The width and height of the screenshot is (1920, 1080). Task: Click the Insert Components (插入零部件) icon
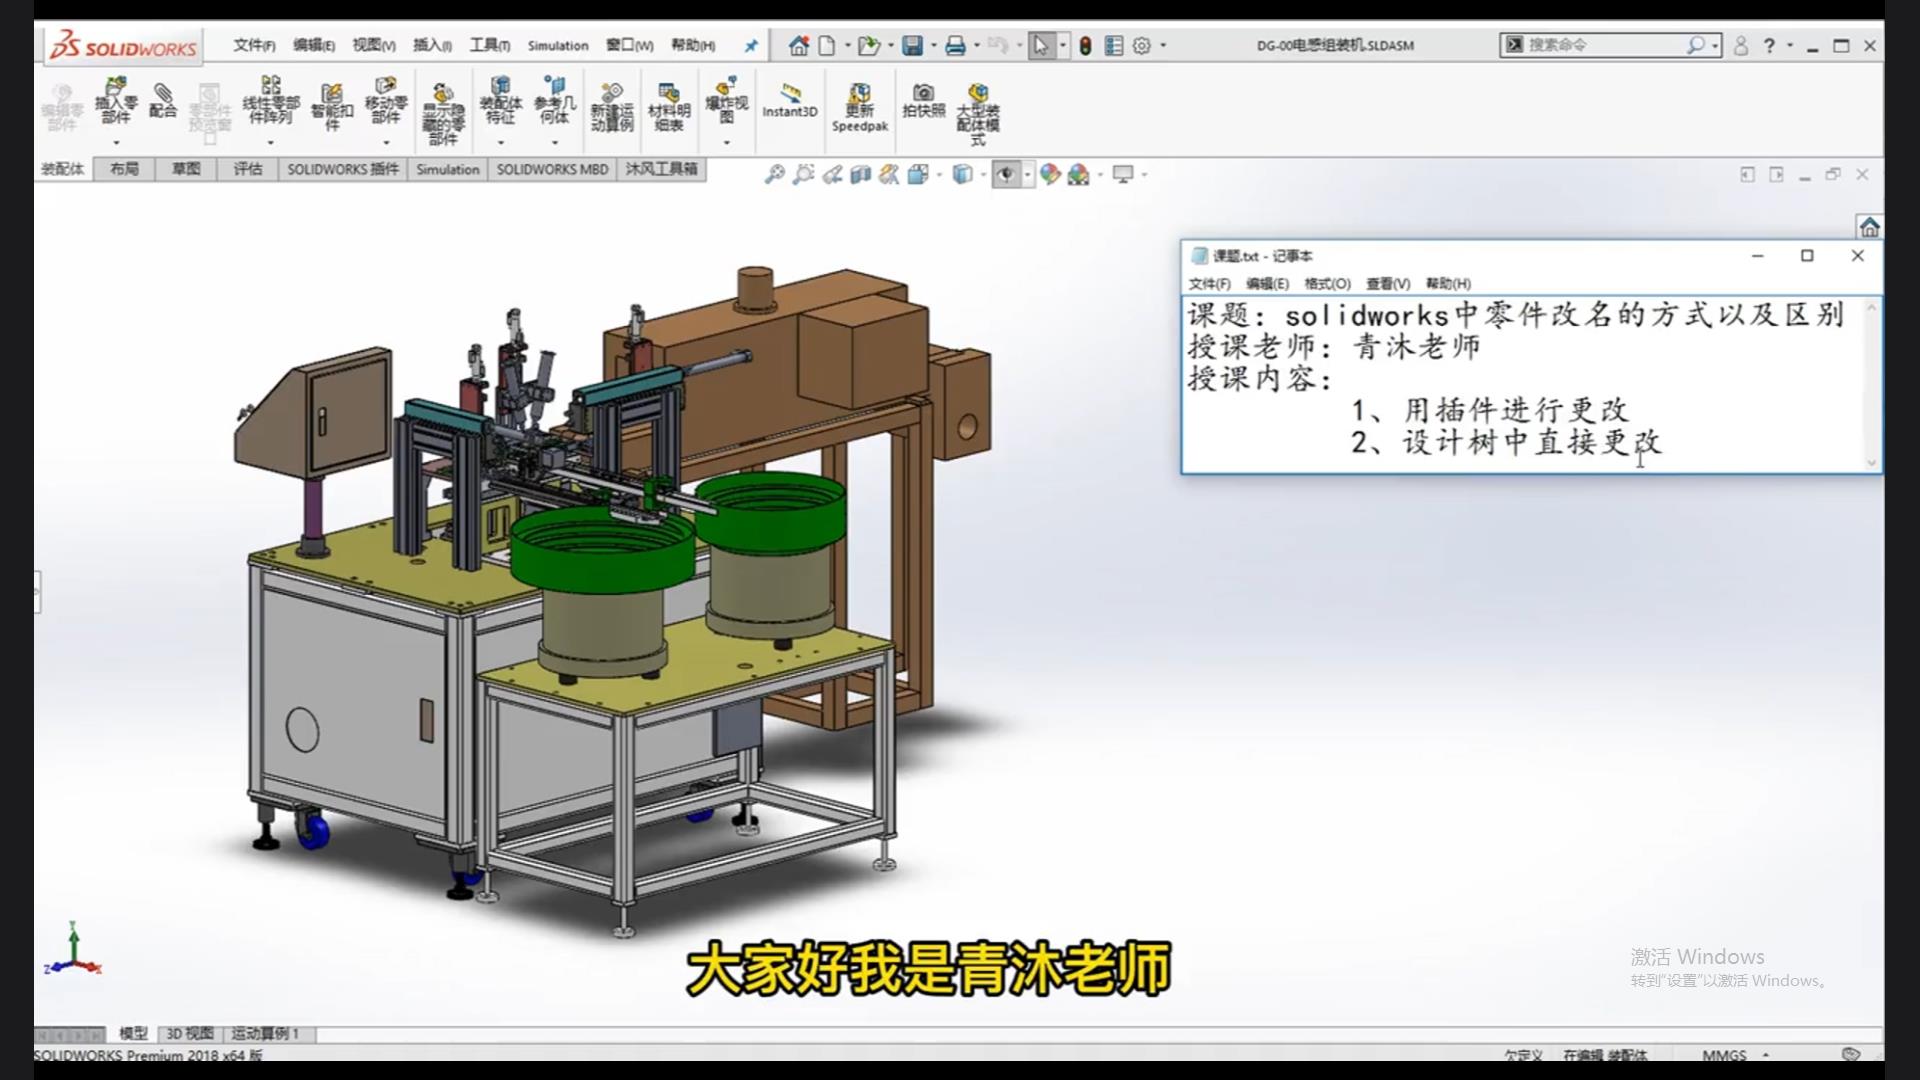(116, 101)
